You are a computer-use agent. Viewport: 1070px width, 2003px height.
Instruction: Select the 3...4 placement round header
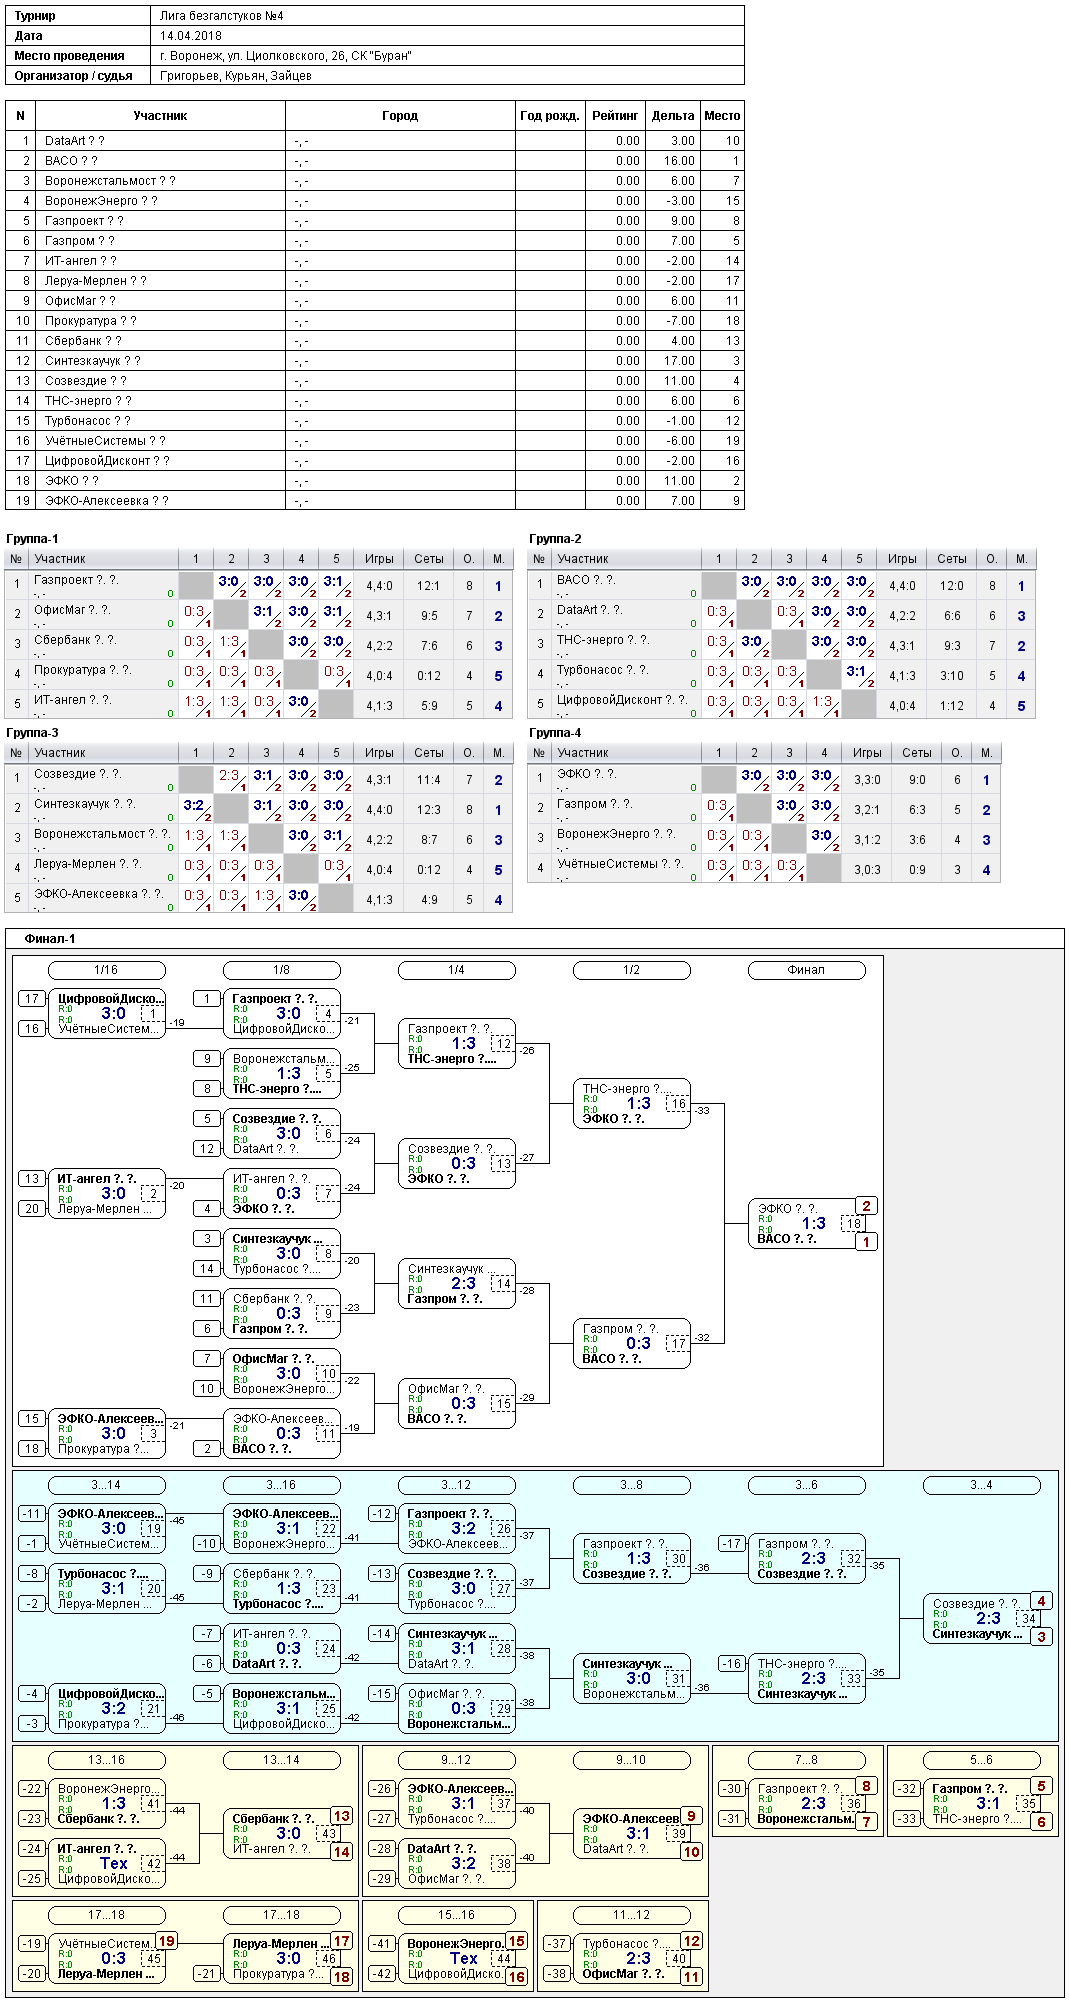981,1485
